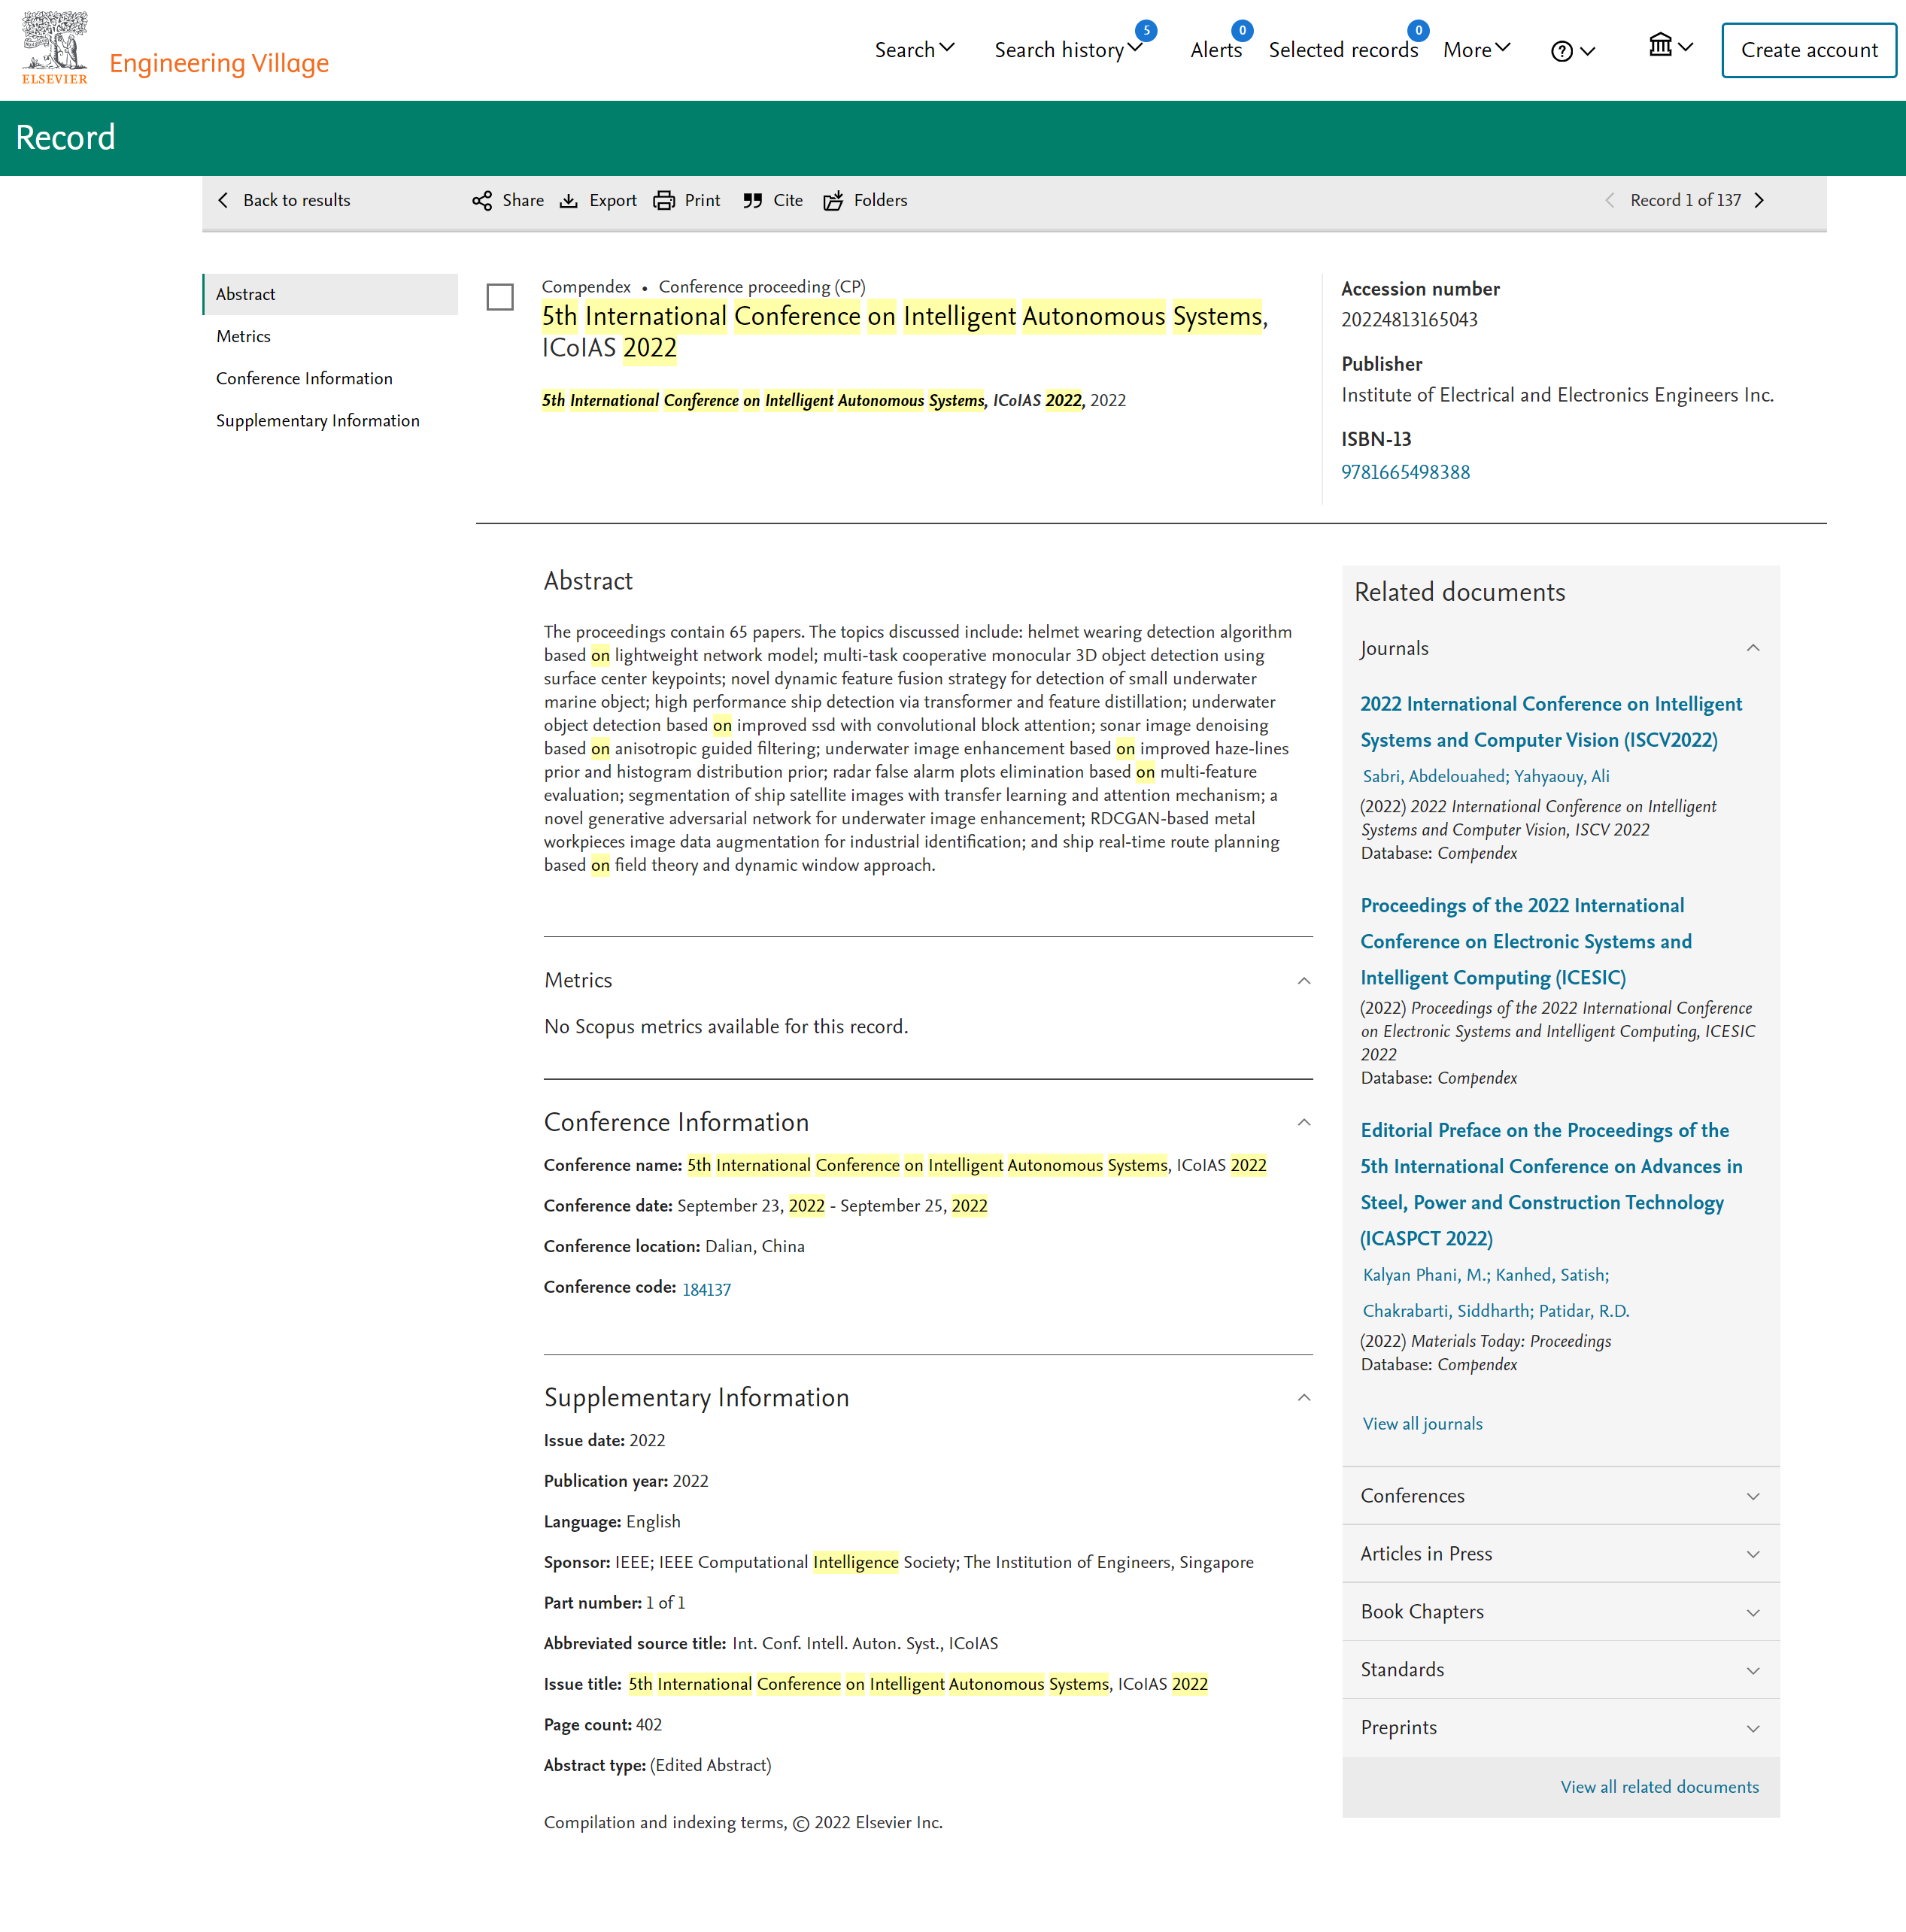Click author Sabri, Abdelouahed
This screenshot has width=1906, height=1932.
[1433, 776]
